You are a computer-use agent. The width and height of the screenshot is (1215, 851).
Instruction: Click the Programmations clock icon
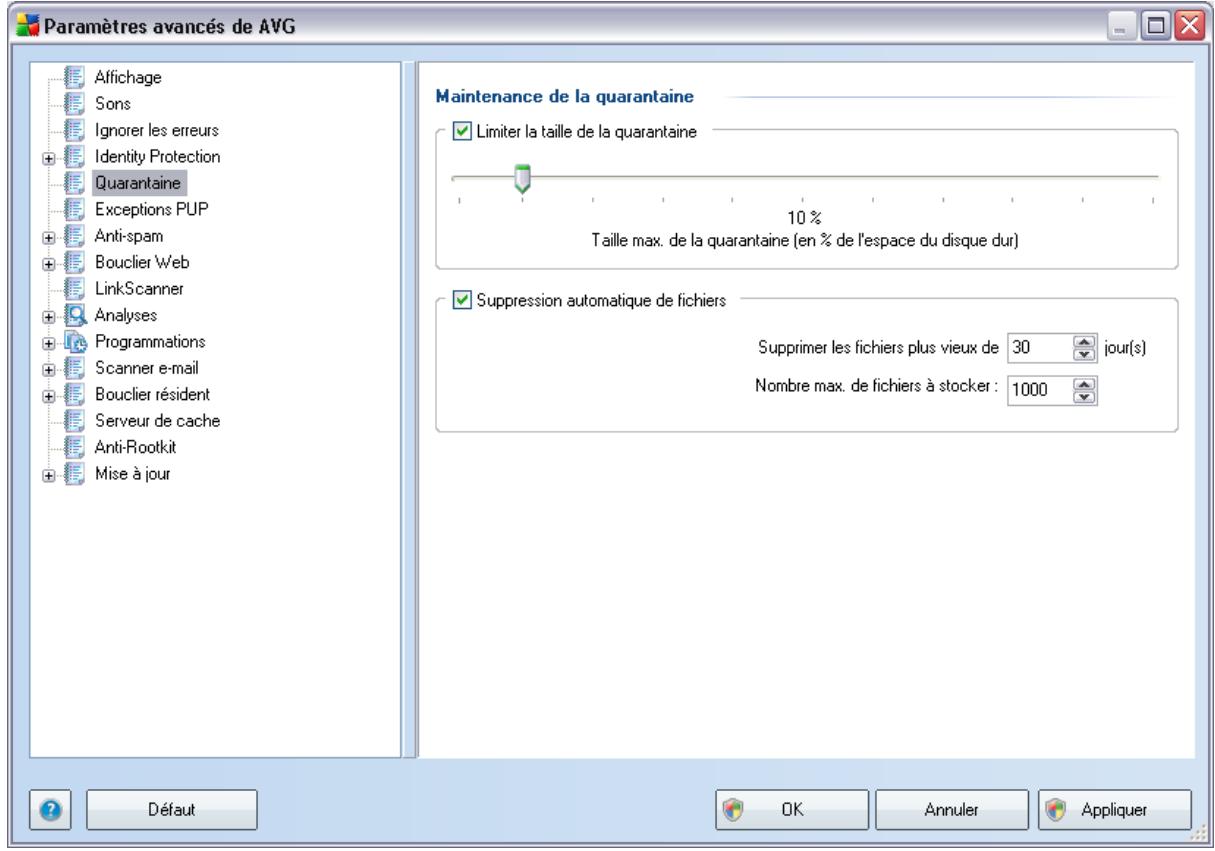(73, 341)
